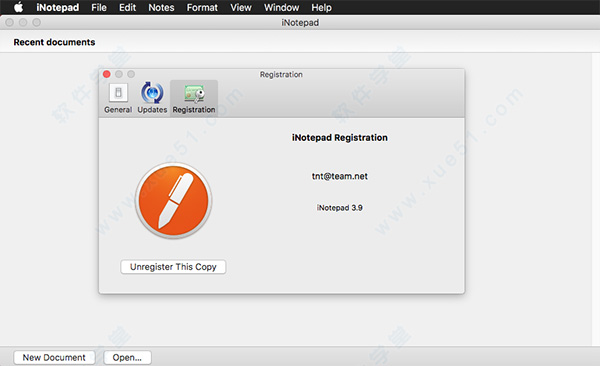Open the Edit menu
This screenshot has height=366, width=600.
coord(127,7)
